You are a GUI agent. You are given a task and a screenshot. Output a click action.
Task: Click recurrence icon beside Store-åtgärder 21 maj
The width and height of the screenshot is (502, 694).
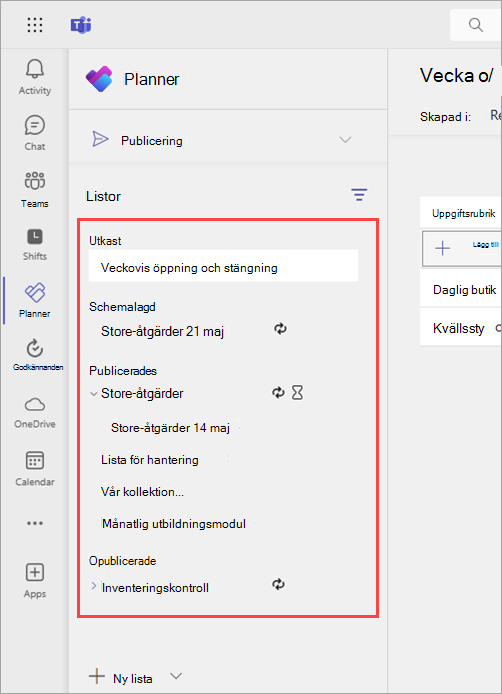(x=280, y=328)
